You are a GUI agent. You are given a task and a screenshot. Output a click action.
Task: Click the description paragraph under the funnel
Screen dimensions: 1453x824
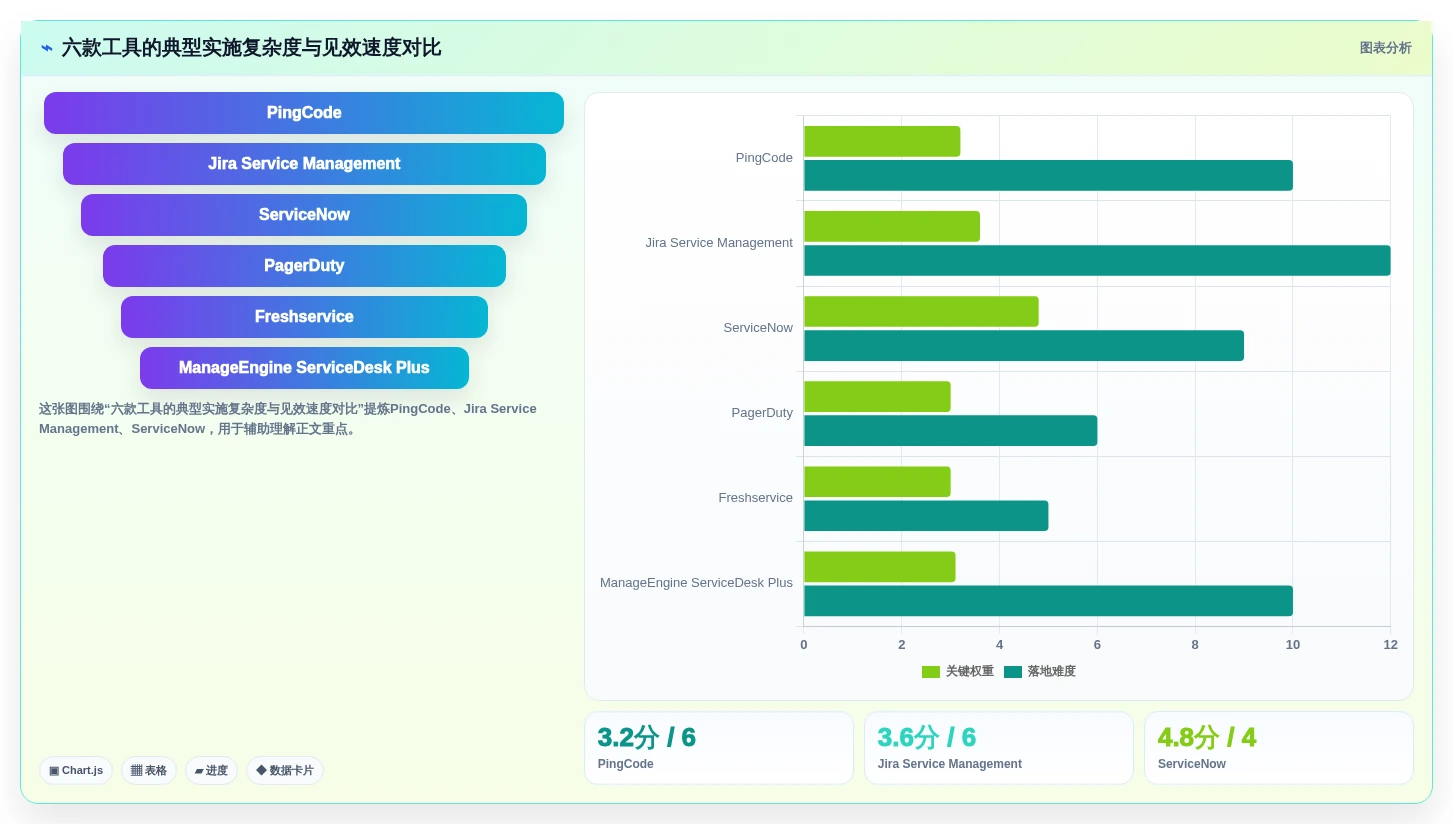pyautogui.click(x=290, y=419)
